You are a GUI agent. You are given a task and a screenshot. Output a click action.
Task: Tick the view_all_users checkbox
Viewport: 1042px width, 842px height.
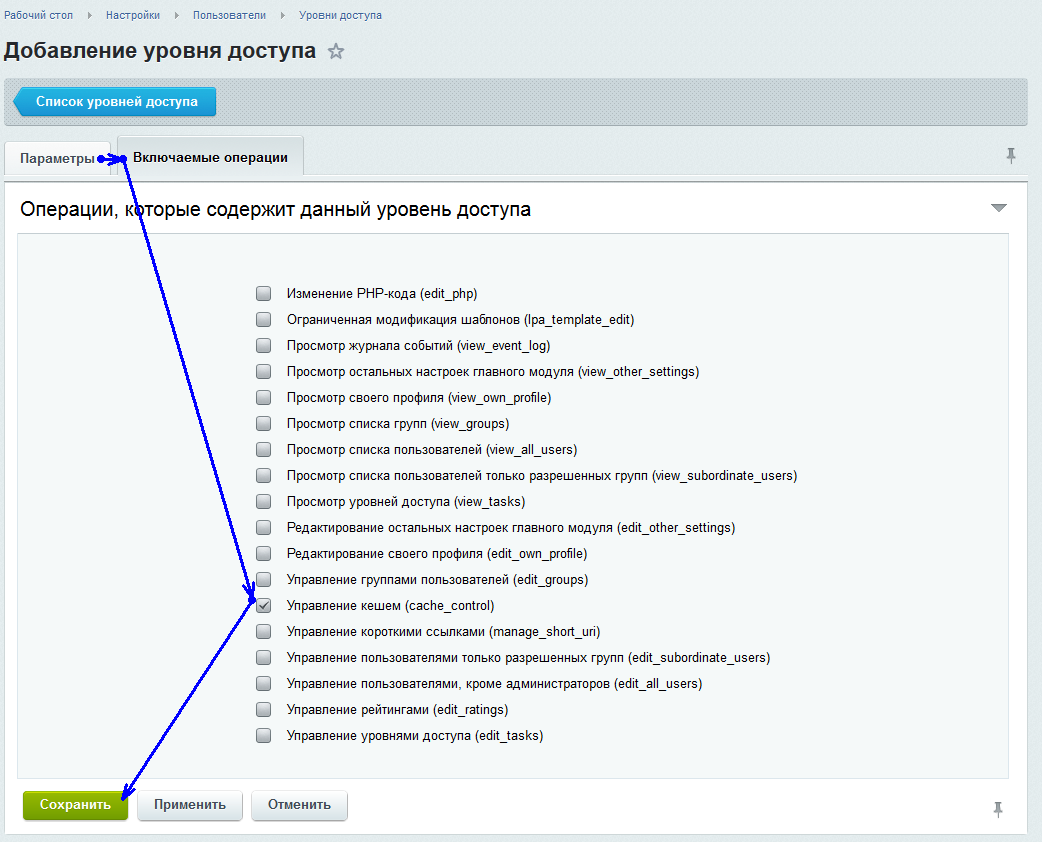[x=264, y=449]
